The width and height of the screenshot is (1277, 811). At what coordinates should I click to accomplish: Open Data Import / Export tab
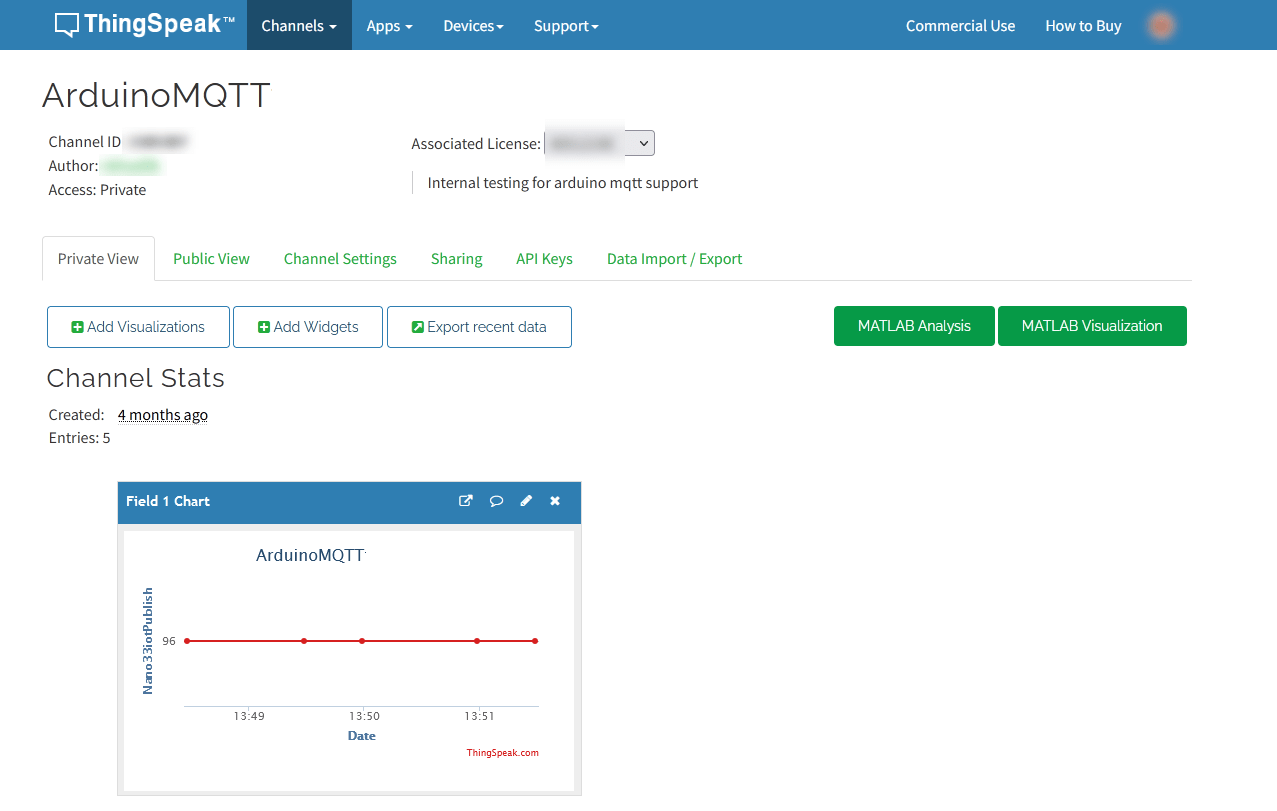pos(674,258)
